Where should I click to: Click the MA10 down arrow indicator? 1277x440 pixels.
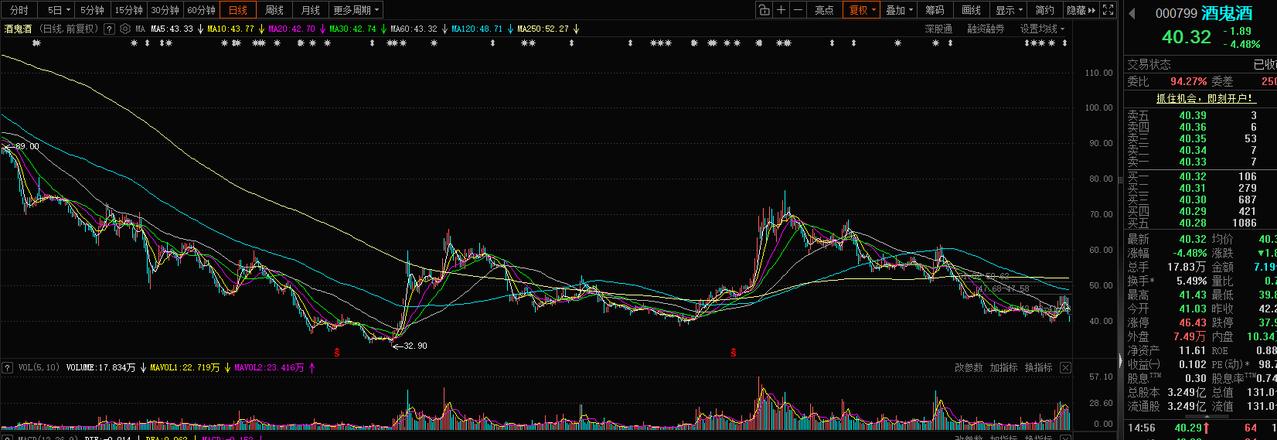pos(259,29)
